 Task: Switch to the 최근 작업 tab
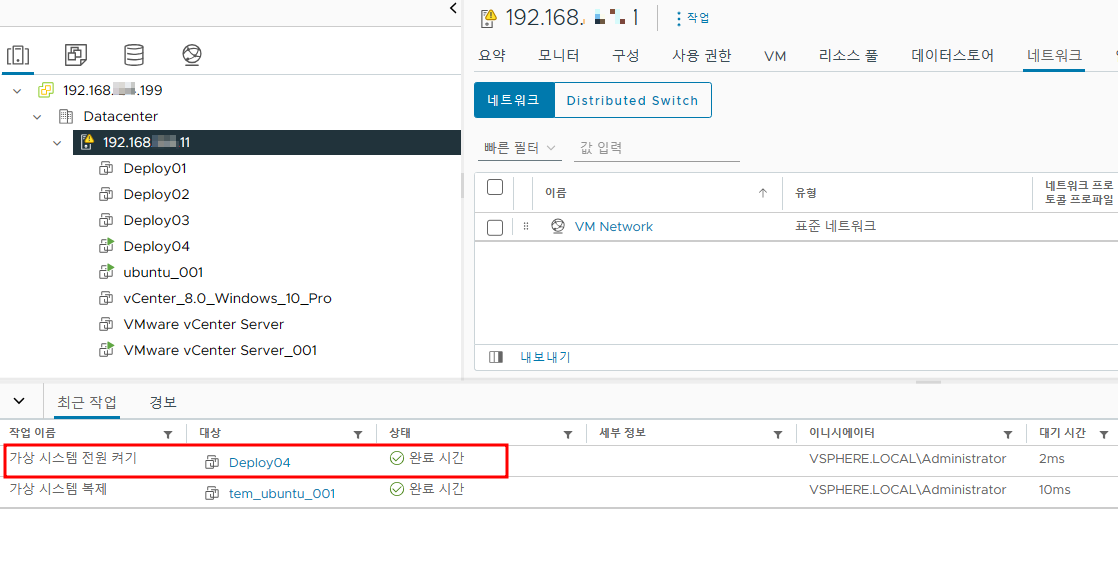tap(87, 402)
